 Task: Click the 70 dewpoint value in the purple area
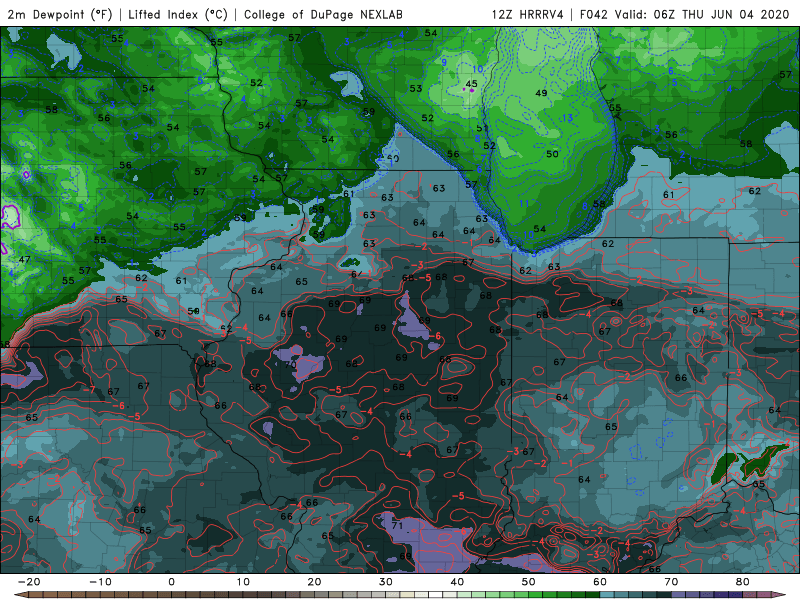pos(290,364)
